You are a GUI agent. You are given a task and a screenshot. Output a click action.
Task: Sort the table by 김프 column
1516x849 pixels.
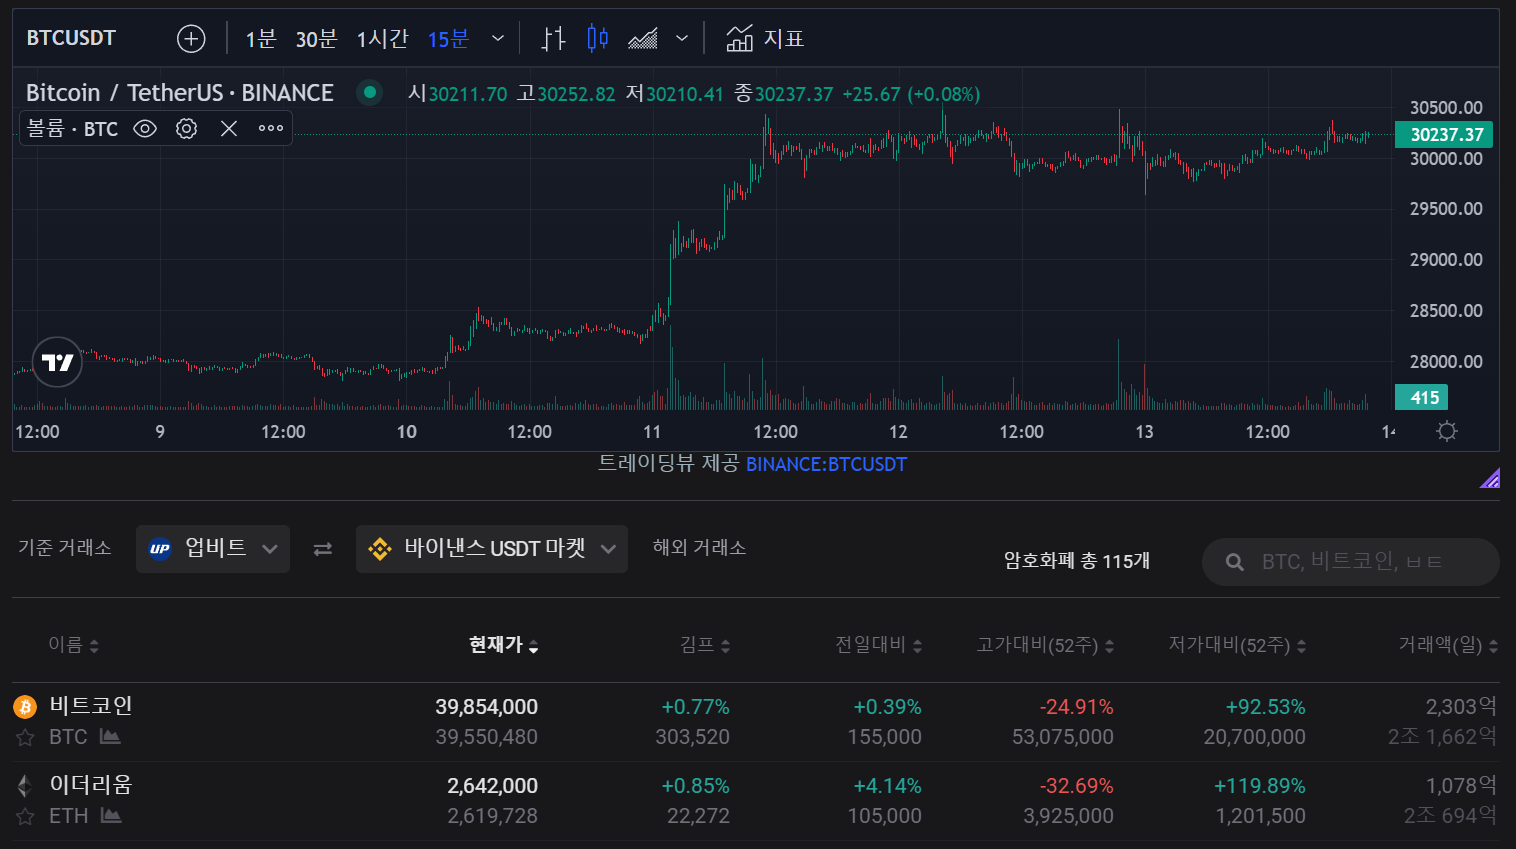tap(705, 645)
